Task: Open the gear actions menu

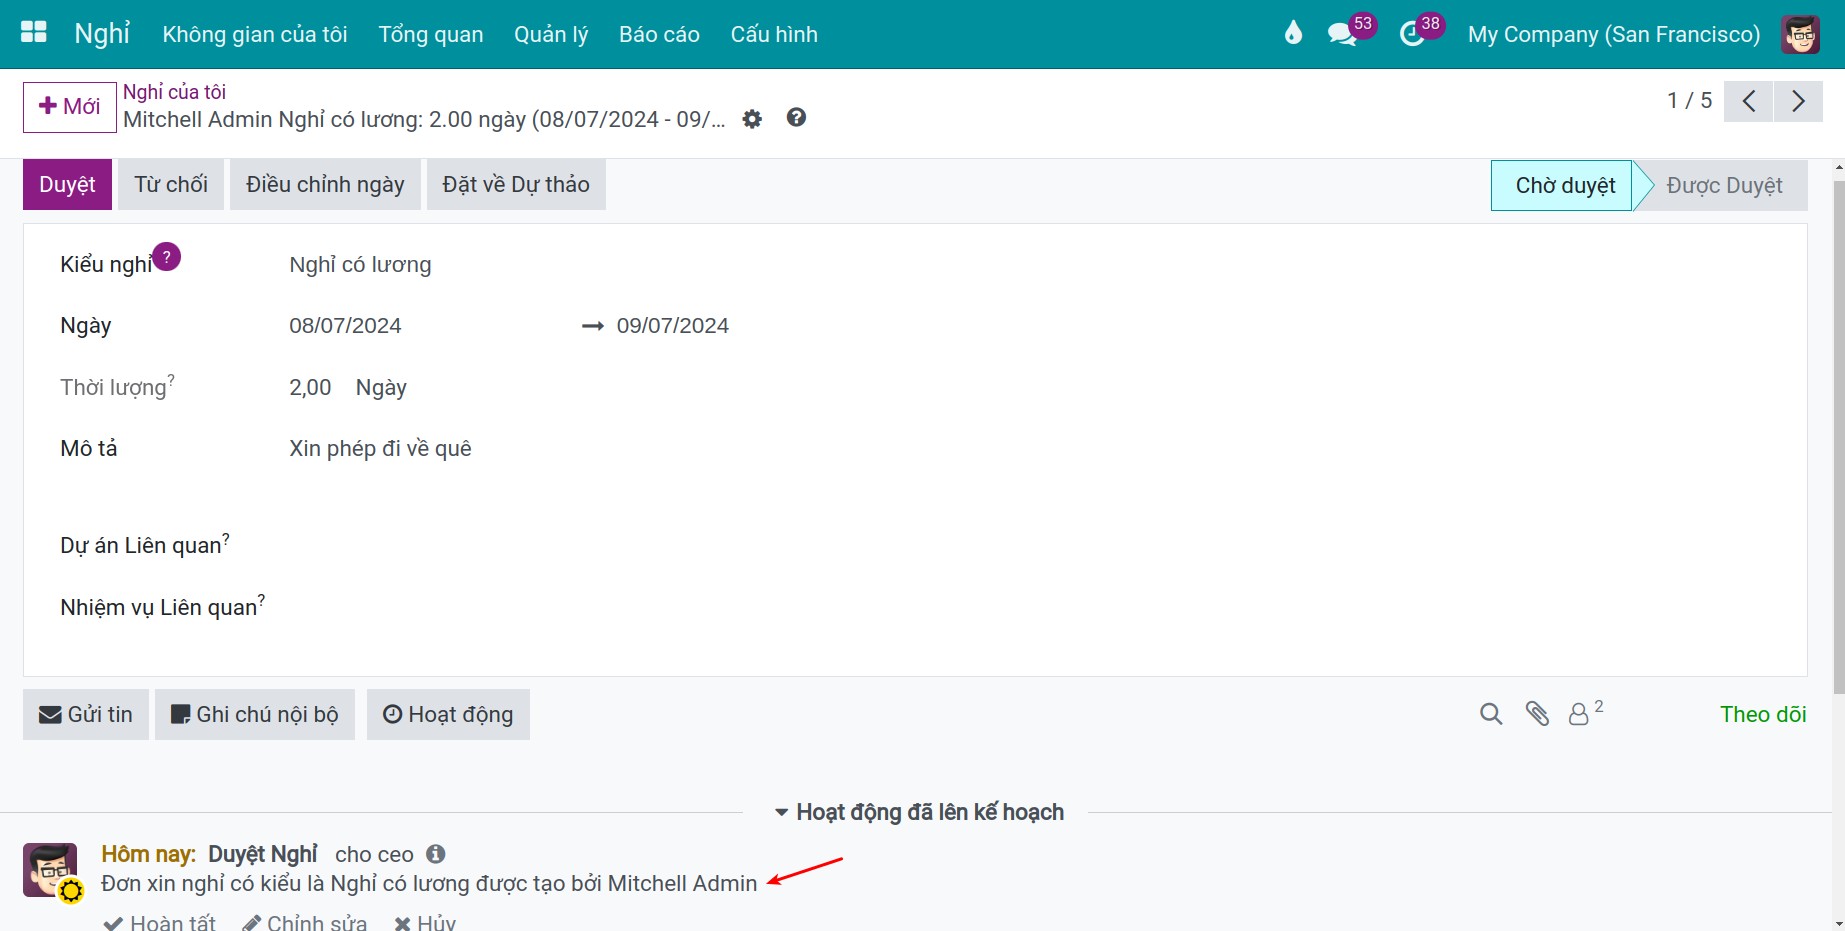Action: tap(752, 119)
